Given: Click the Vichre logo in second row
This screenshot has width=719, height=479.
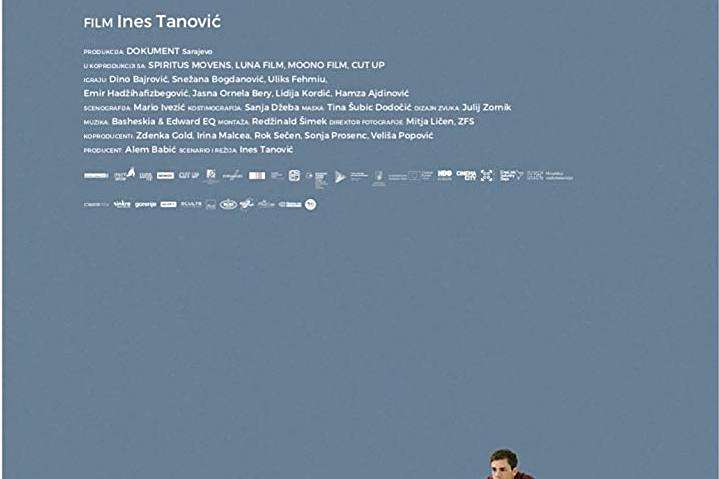Looking at the screenshot, I should 122,204.
